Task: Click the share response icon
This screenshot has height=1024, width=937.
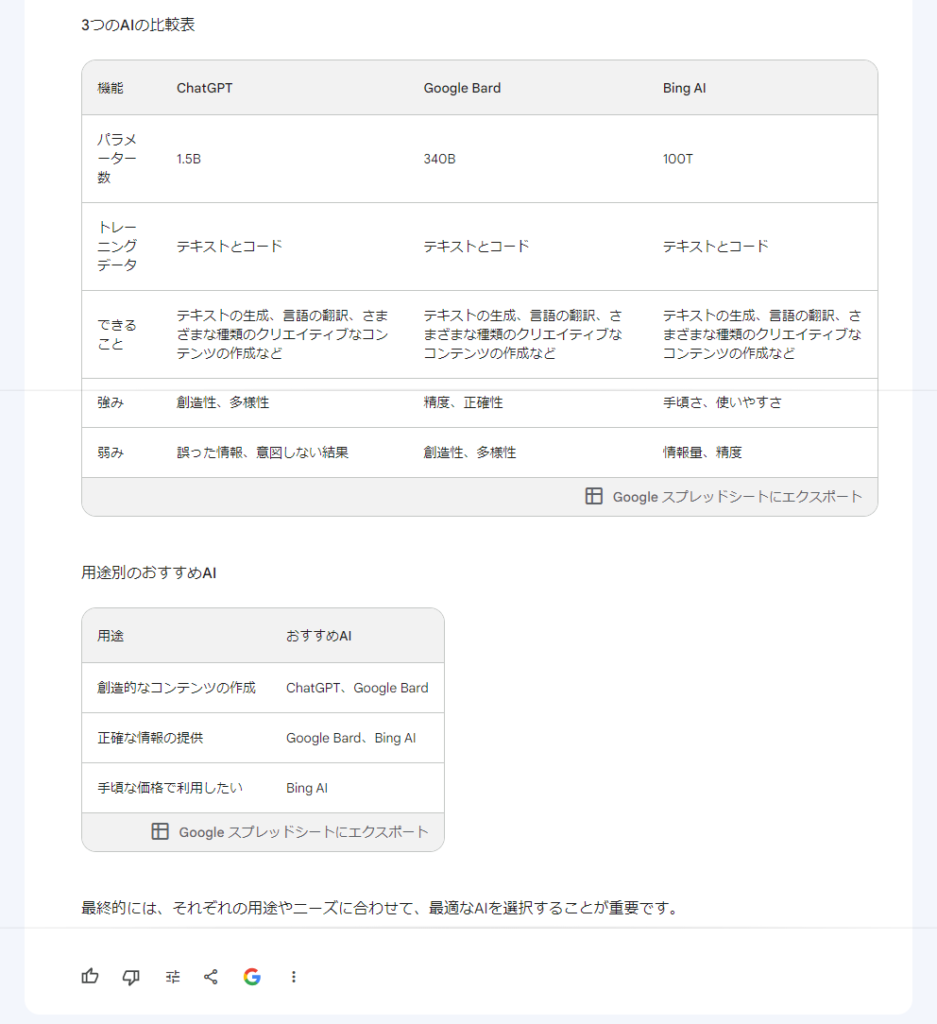Action: pos(211,977)
